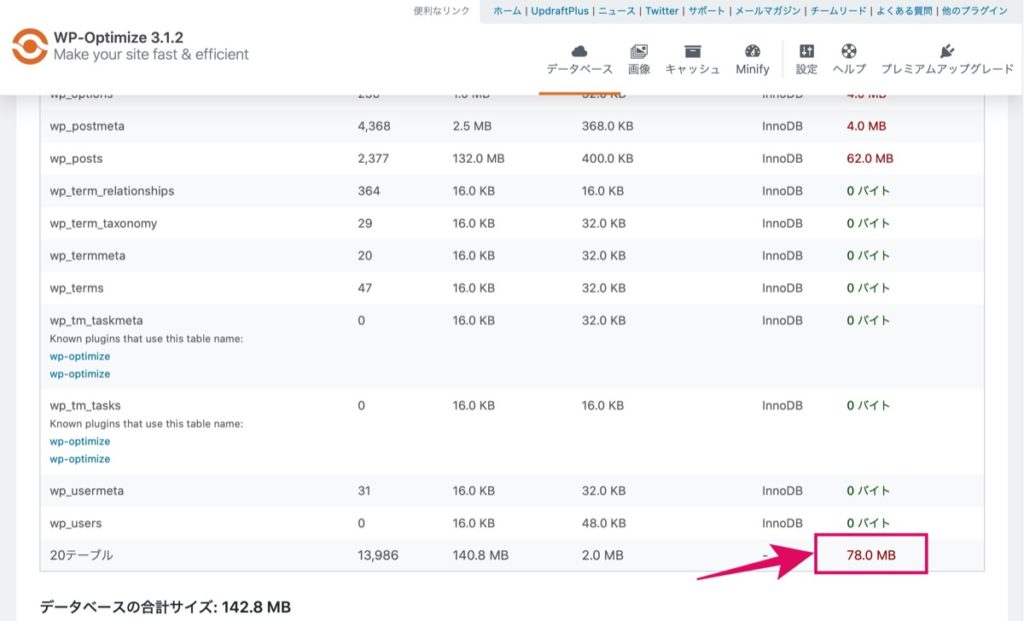
Task: Open the Twitter link
Action: tap(662, 10)
